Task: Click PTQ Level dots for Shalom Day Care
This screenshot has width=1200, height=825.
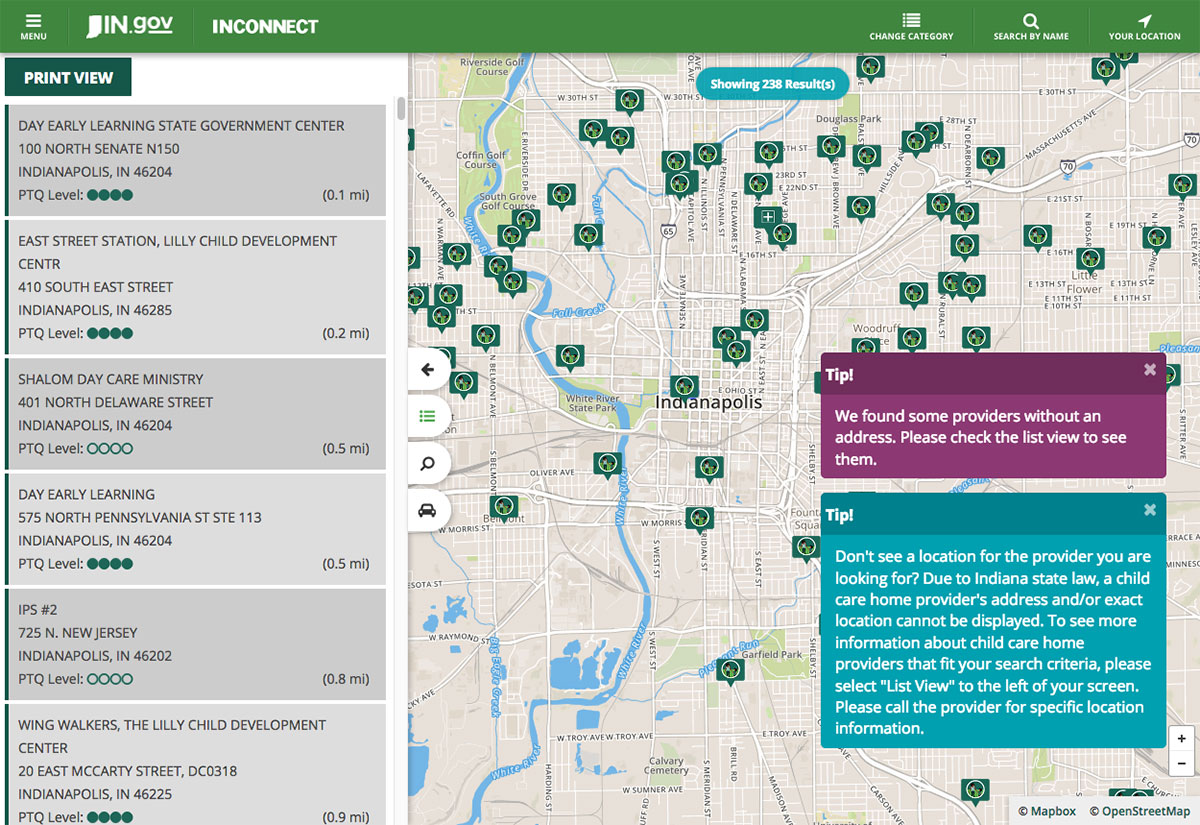Action: 110,449
